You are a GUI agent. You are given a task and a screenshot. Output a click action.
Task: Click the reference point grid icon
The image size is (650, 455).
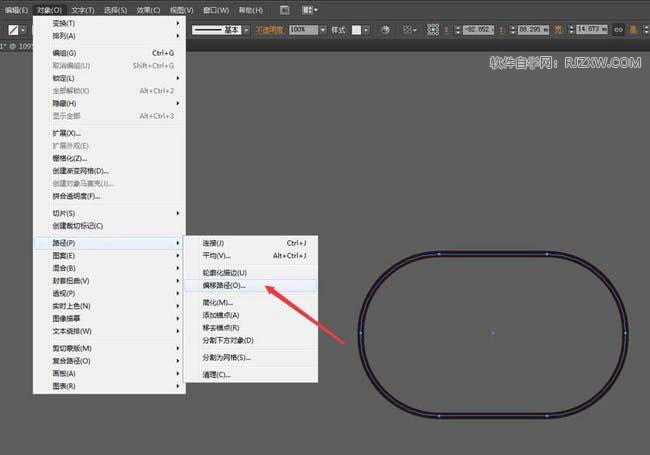tap(433, 30)
